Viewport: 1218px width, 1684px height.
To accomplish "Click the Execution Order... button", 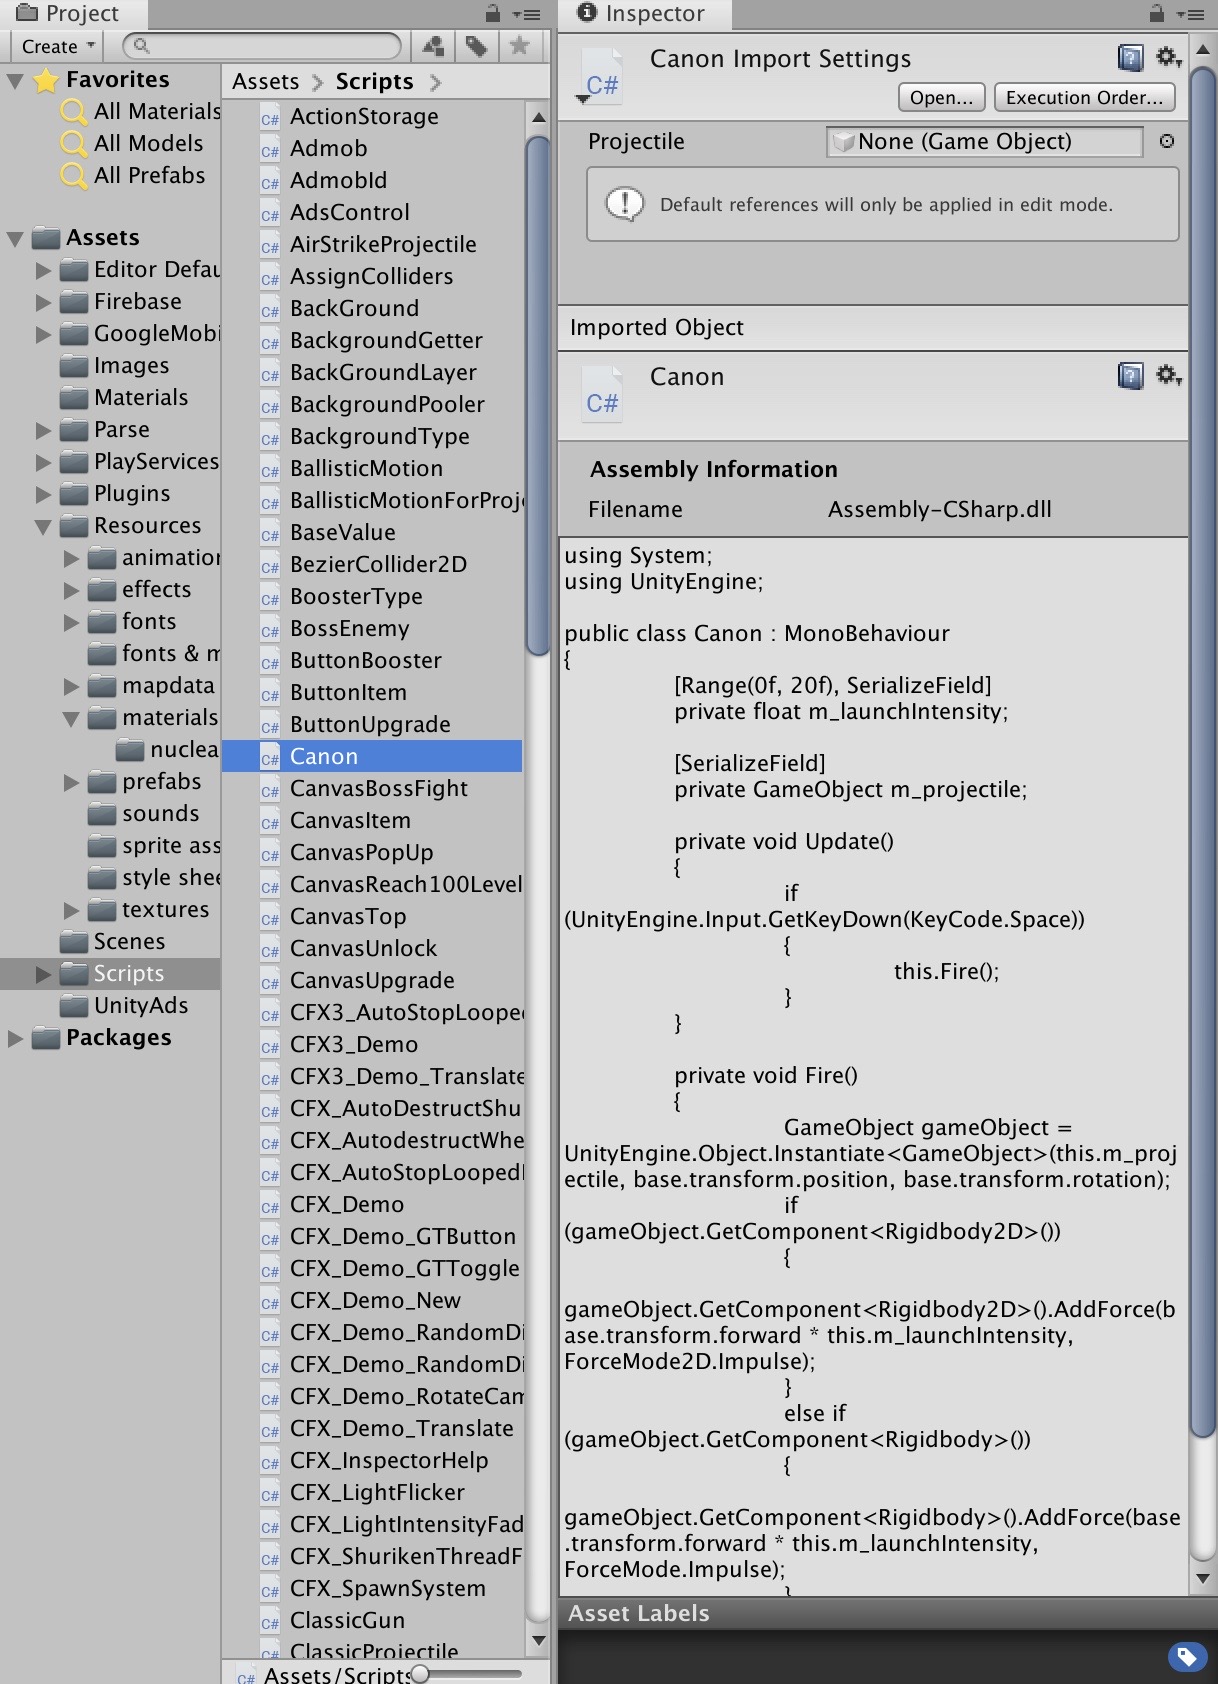I will tap(1084, 97).
